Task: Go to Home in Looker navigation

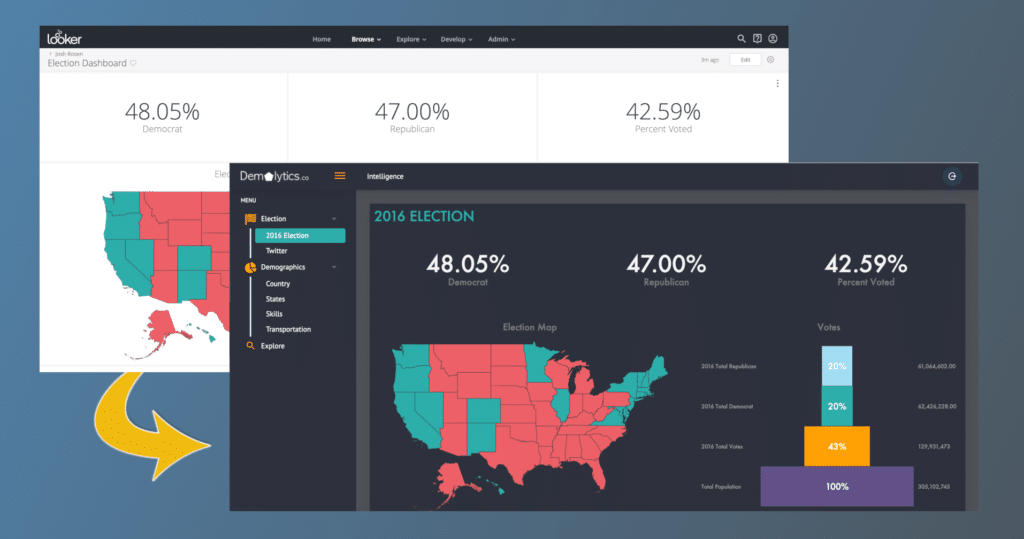Action: [321, 39]
